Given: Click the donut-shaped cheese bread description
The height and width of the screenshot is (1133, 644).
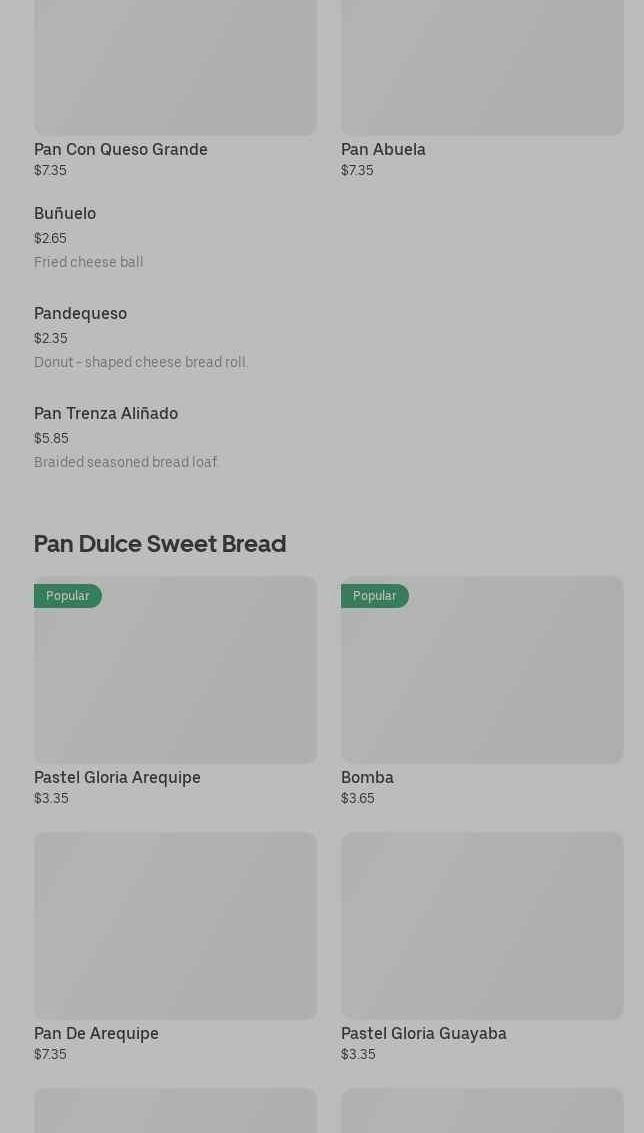Looking at the screenshot, I should click(141, 363).
